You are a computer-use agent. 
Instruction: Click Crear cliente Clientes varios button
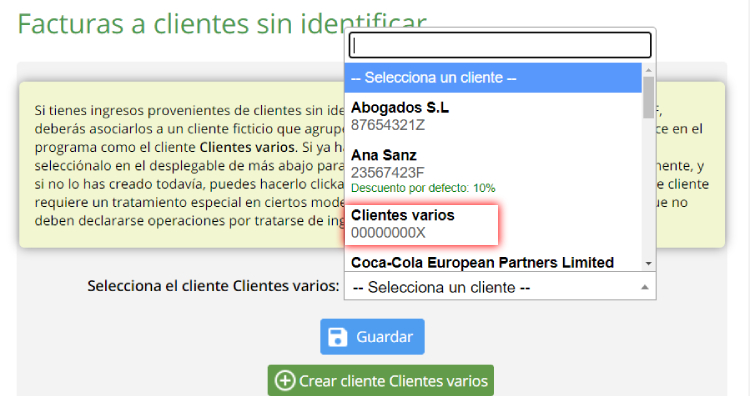(381, 381)
